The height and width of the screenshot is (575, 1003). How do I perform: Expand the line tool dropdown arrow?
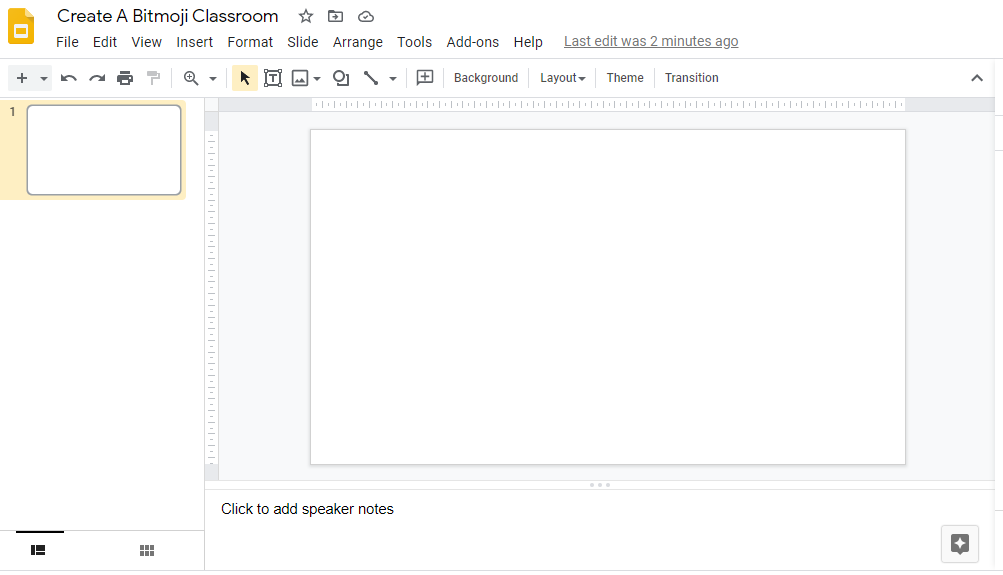click(393, 78)
